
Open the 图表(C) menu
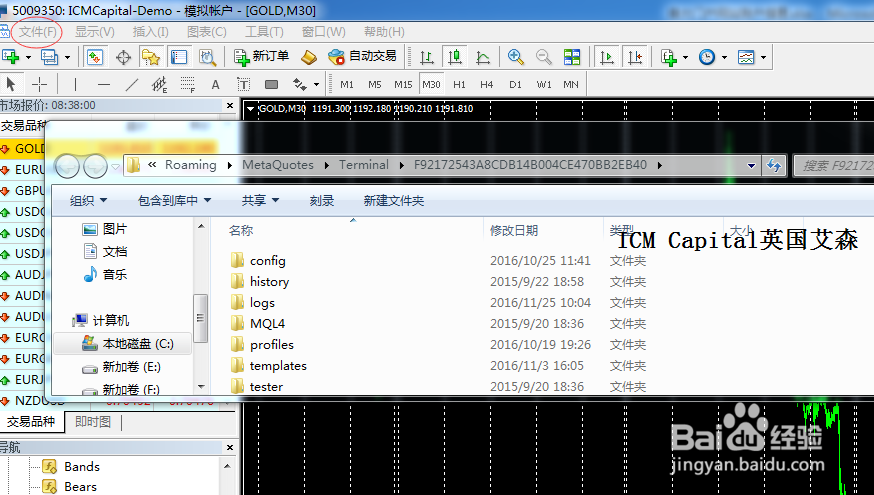(207, 32)
